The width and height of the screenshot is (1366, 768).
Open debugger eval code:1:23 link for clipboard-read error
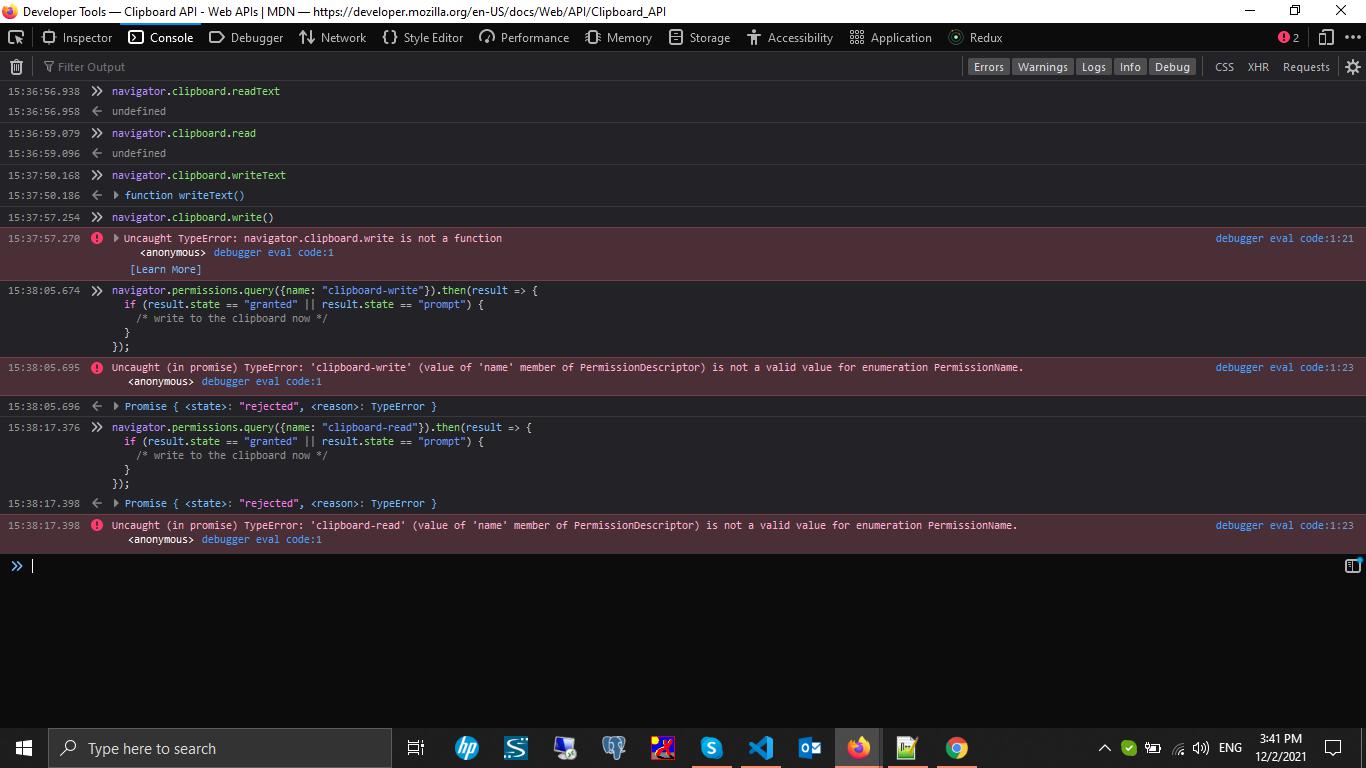coord(1284,525)
